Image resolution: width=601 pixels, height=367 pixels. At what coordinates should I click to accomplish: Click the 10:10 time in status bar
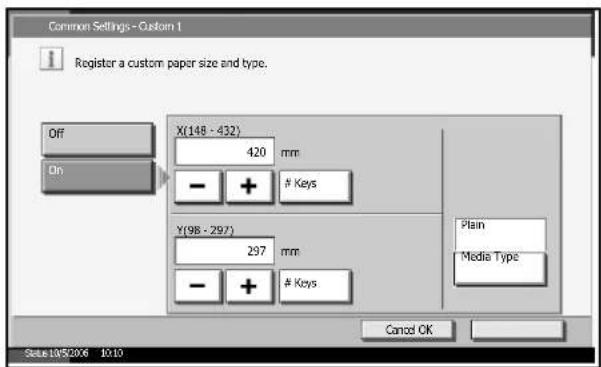[112, 353]
